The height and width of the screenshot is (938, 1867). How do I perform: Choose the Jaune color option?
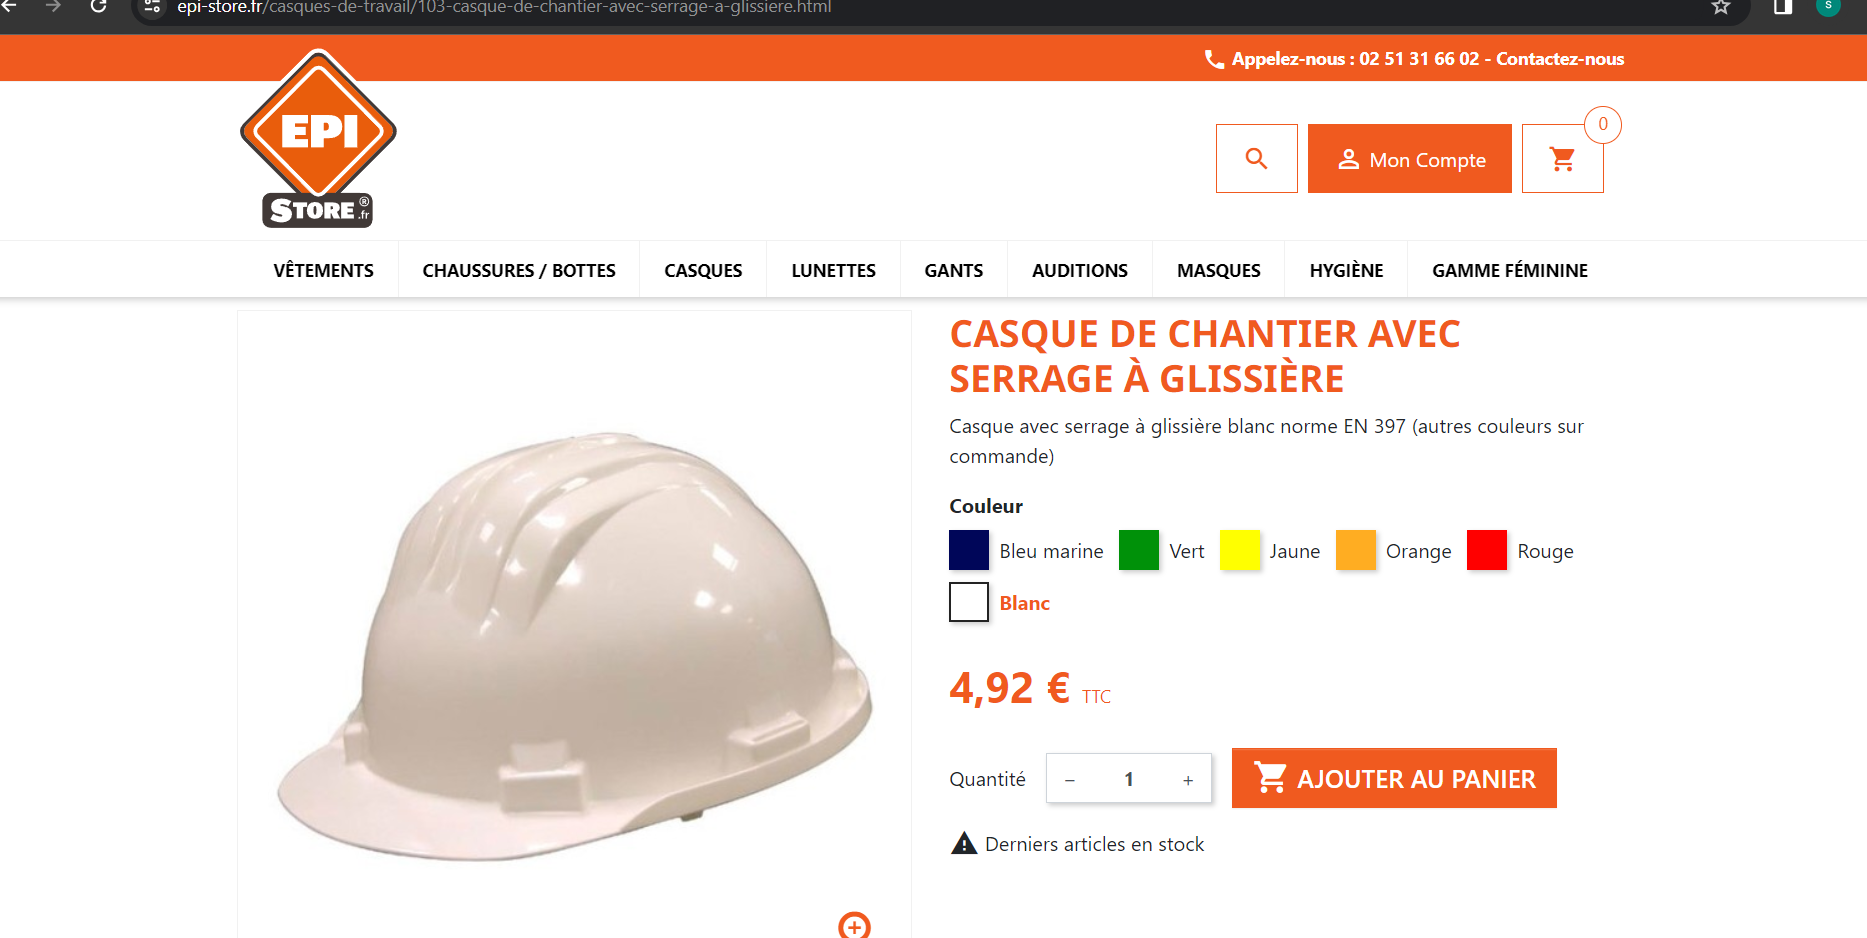(x=1239, y=550)
